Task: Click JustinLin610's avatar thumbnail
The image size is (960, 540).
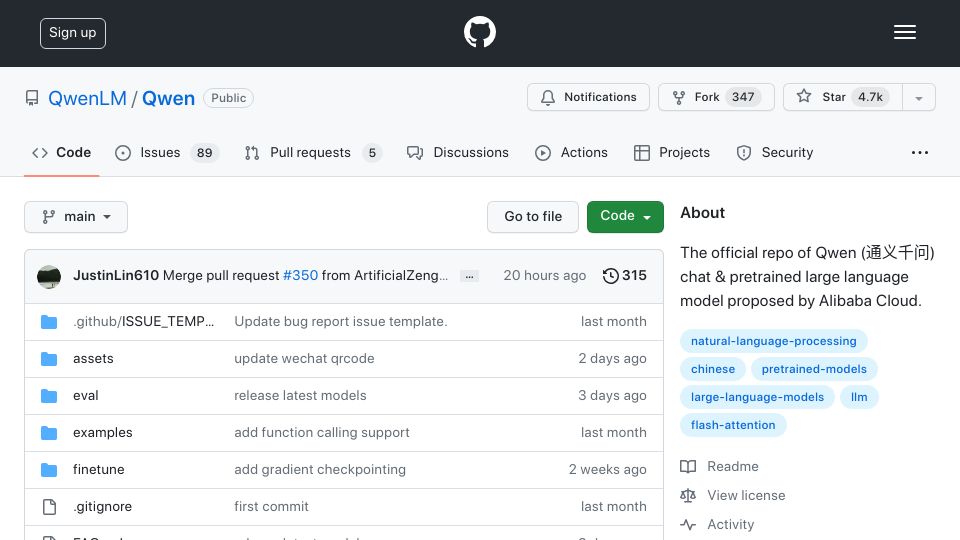Action: 49,276
